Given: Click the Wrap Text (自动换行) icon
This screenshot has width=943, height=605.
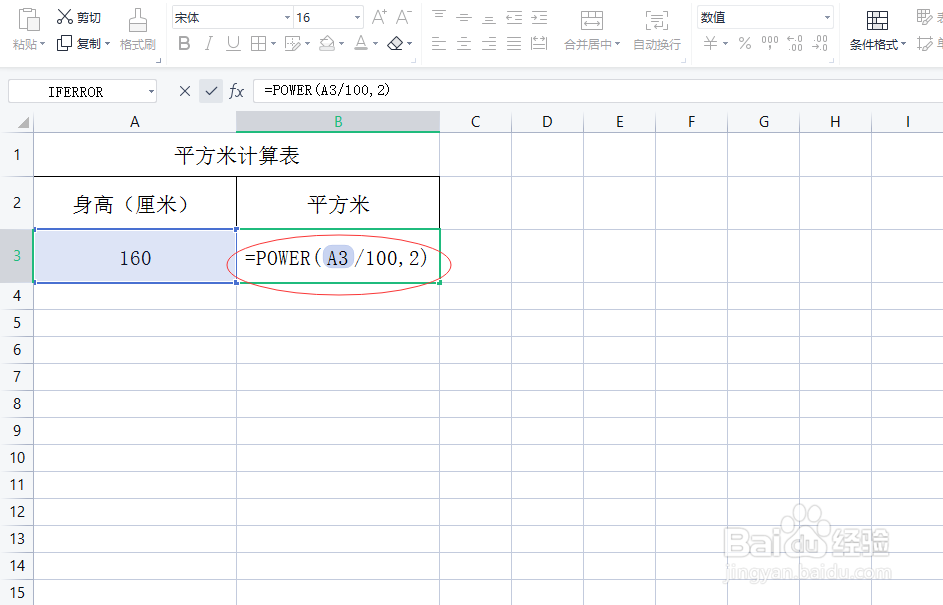Looking at the screenshot, I should [657, 18].
